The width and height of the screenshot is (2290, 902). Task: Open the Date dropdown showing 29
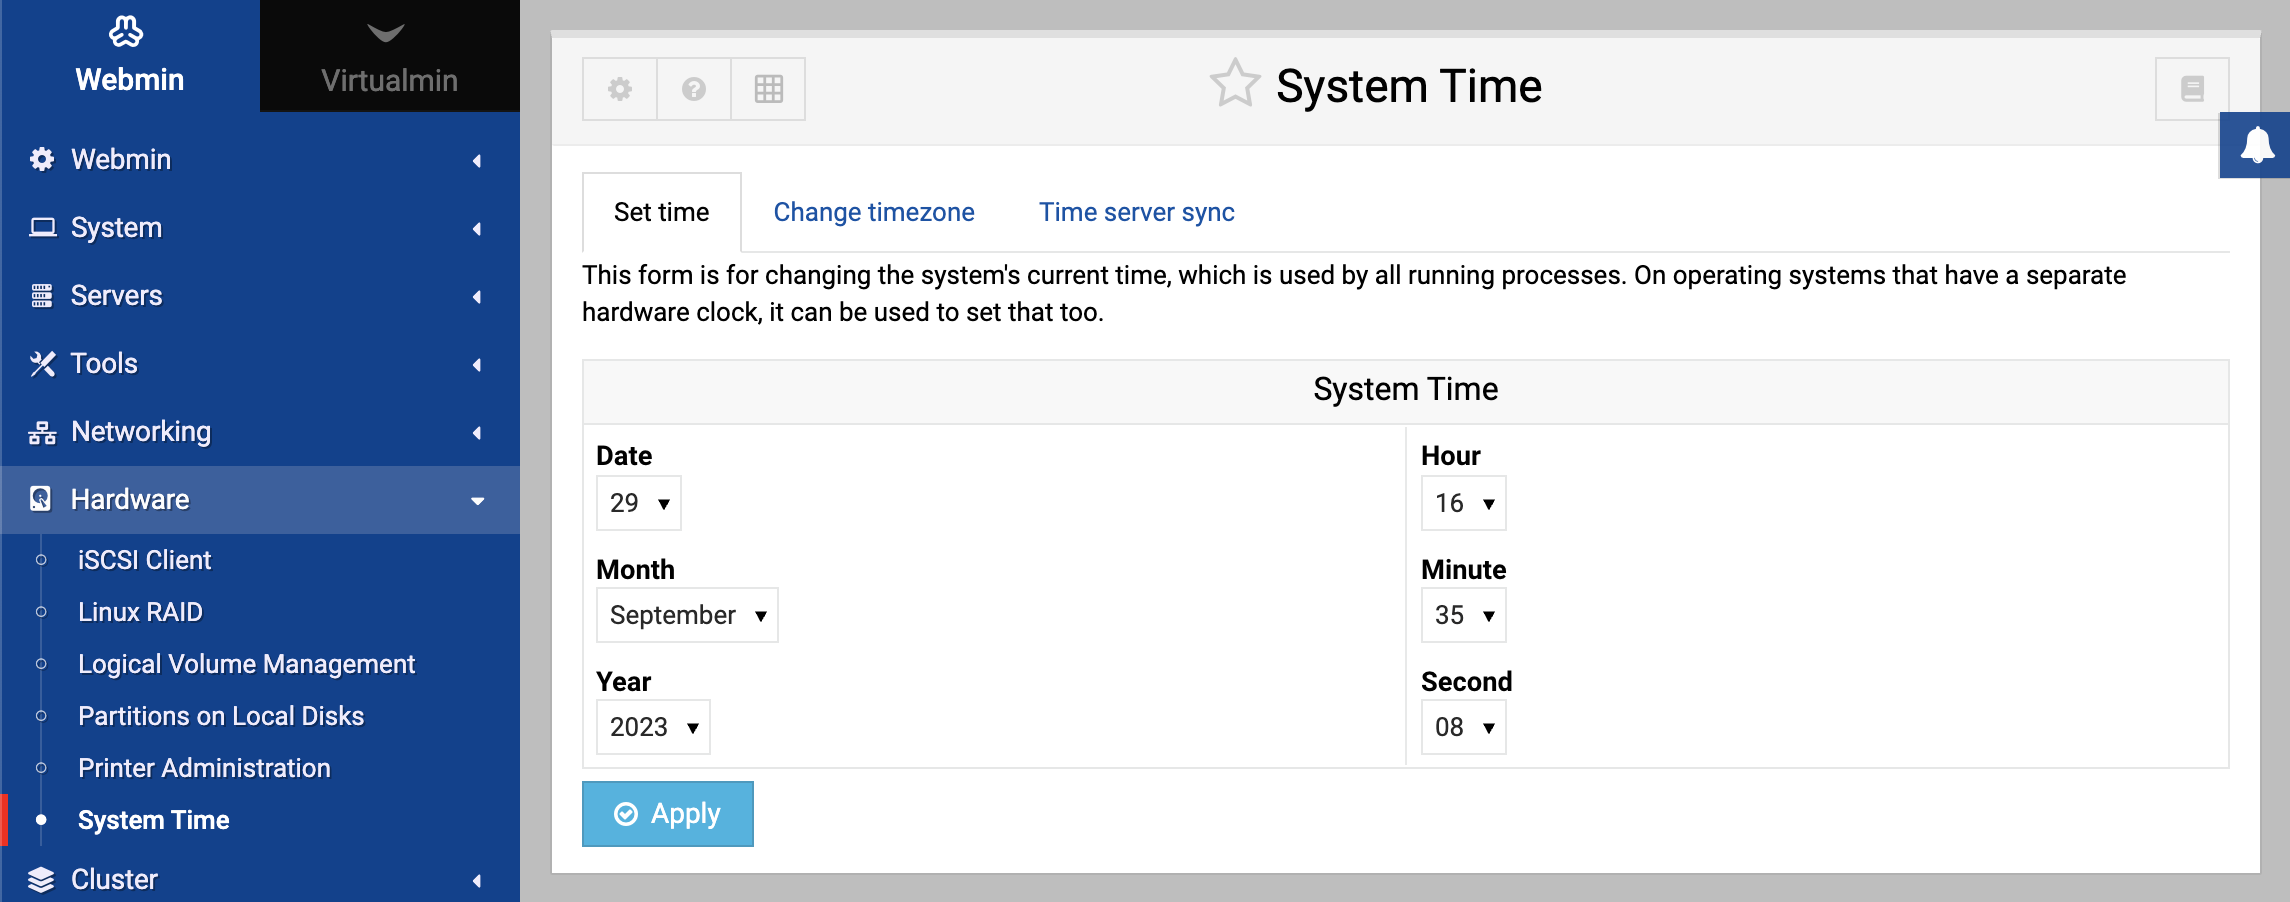[x=639, y=503]
